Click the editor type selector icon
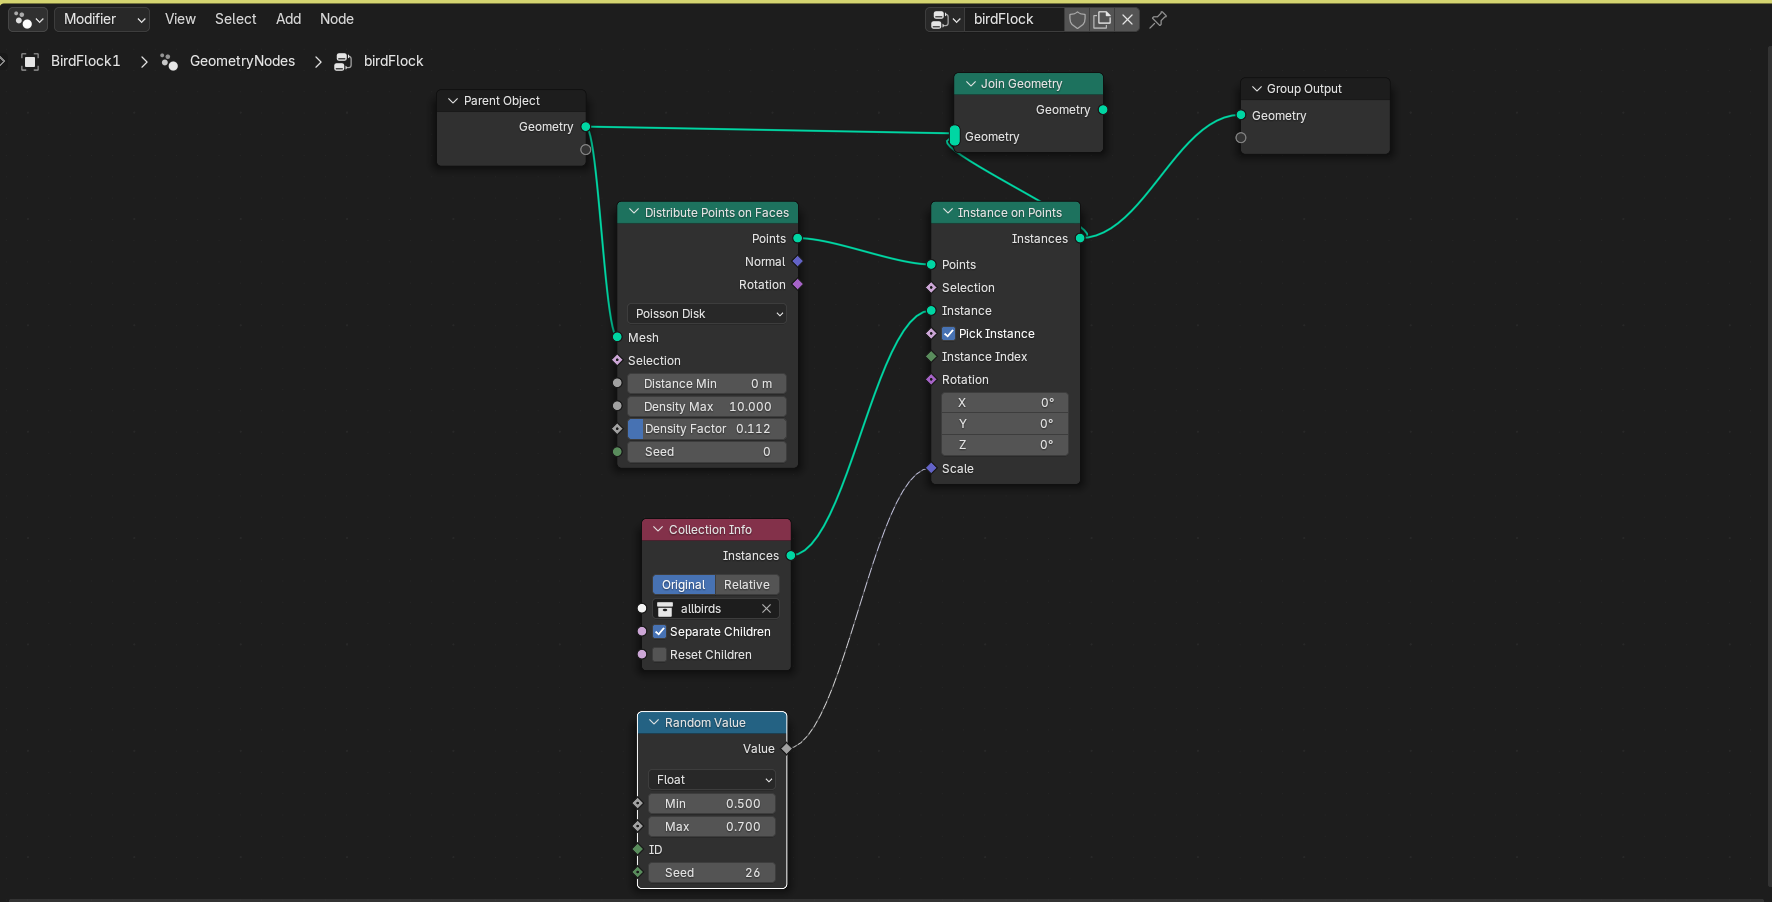The height and width of the screenshot is (902, 1772). (x=22, y=19)
